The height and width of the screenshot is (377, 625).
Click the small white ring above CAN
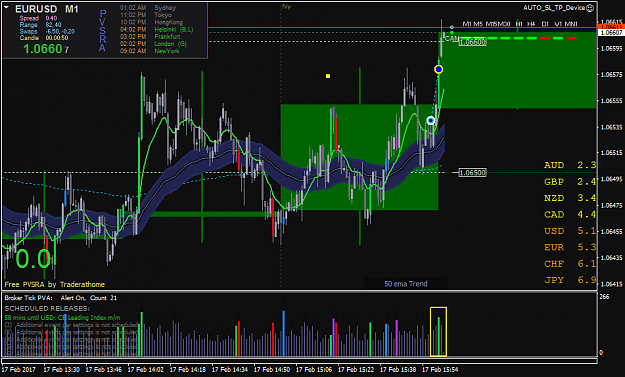click(452, 27)
